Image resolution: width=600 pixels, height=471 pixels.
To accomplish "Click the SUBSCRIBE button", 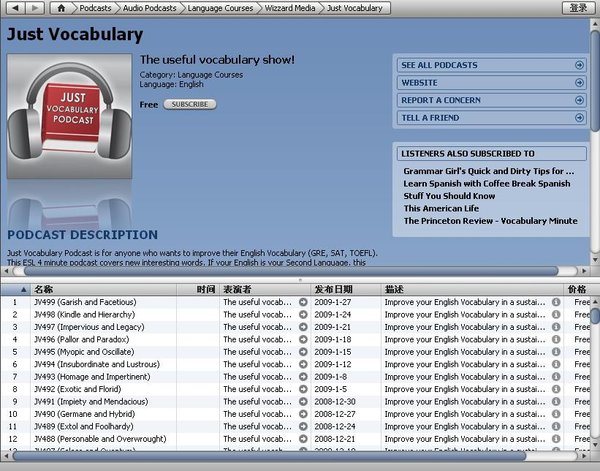I will tap(190, 104).
